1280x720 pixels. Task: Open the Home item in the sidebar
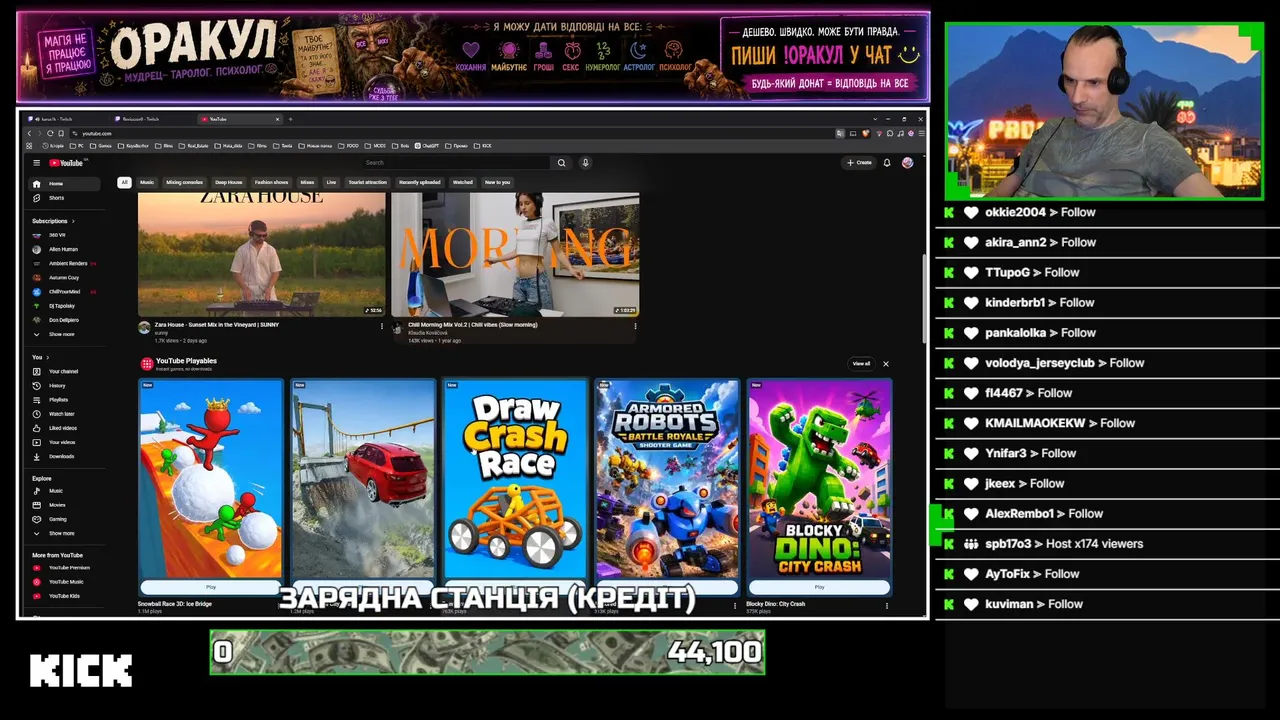pyautogui.click(x=66, y=184)
